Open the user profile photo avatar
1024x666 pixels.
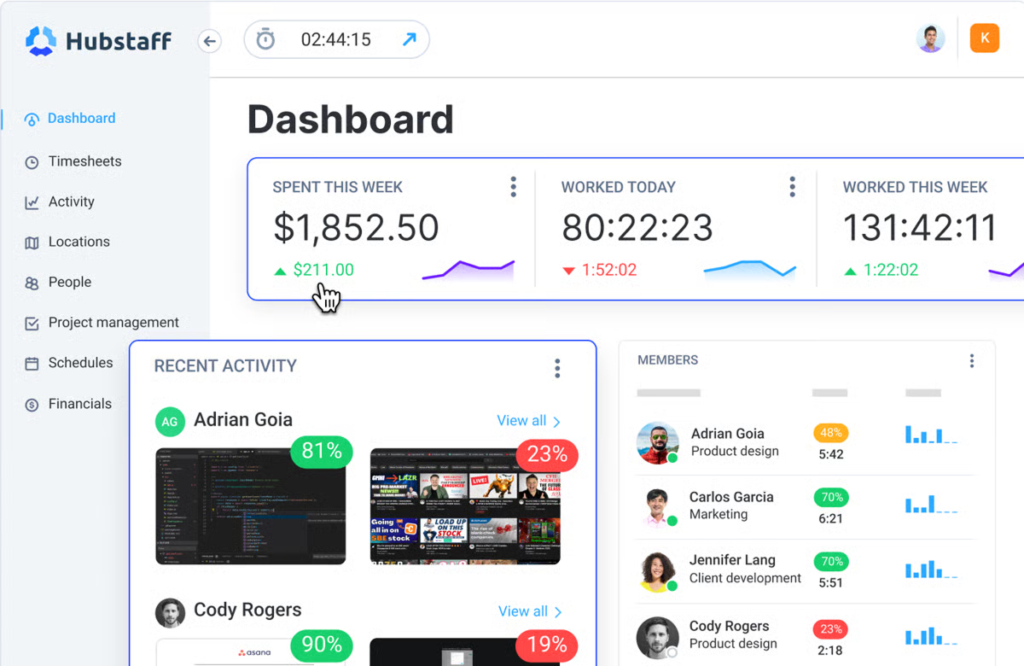pyautogui.click(x=930, y=39)
